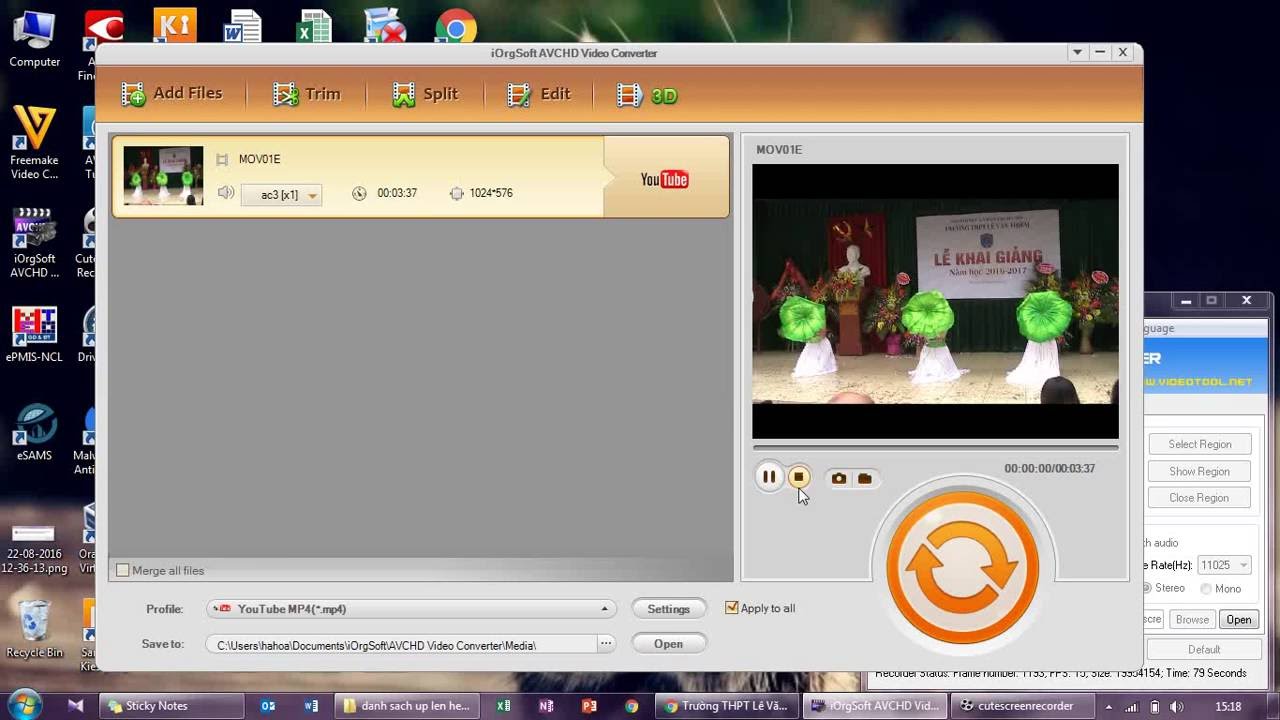Show hidden system tray icons
This screenshot has width=1280, height=720.
tap(1108, 706)
